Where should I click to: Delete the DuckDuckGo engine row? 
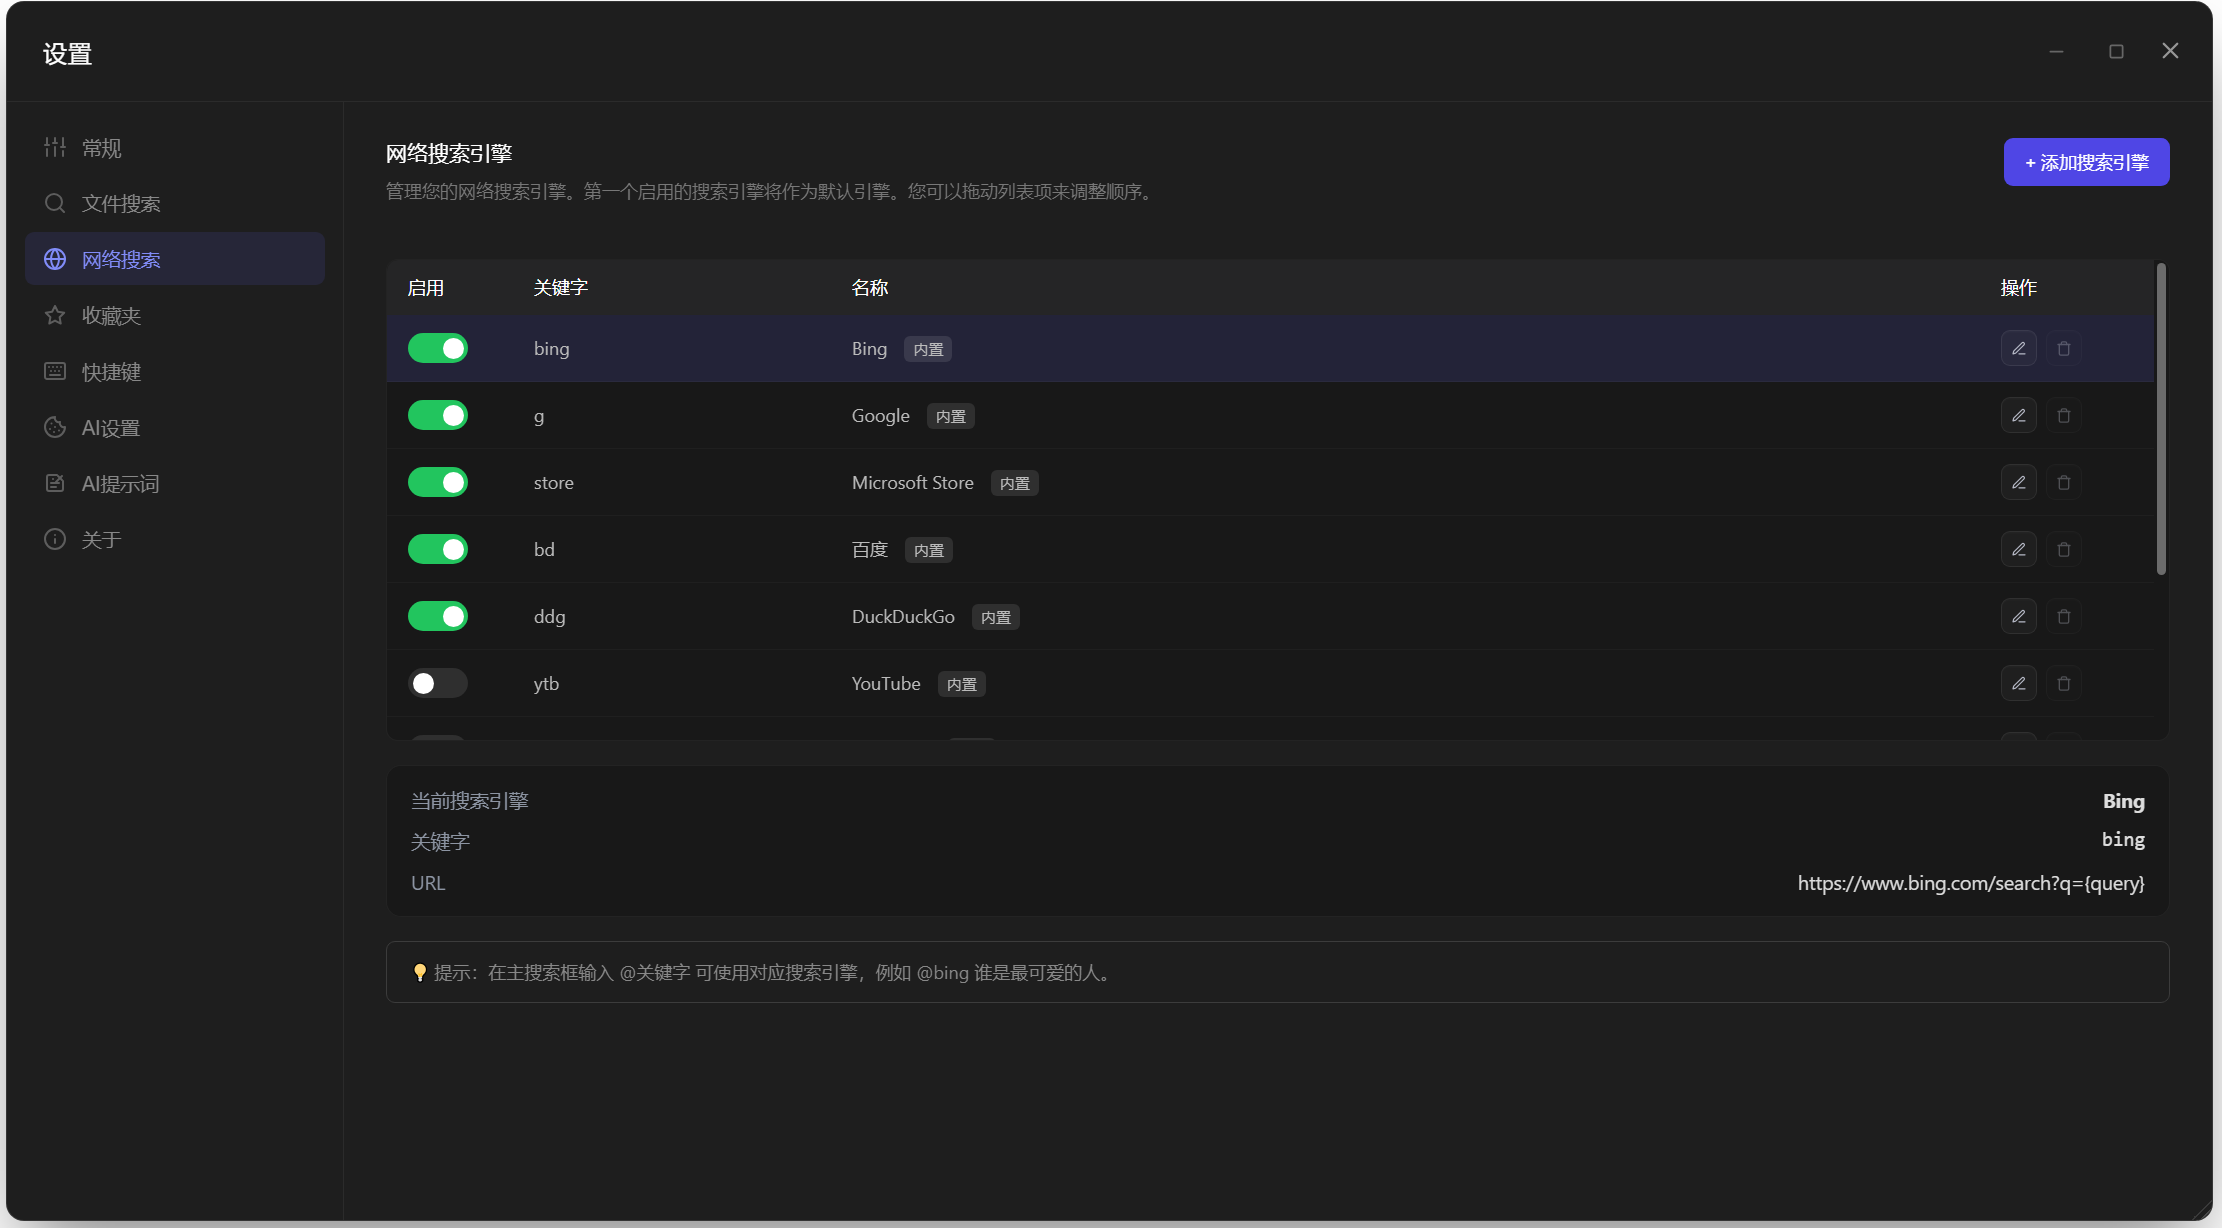pos(2063,616)
